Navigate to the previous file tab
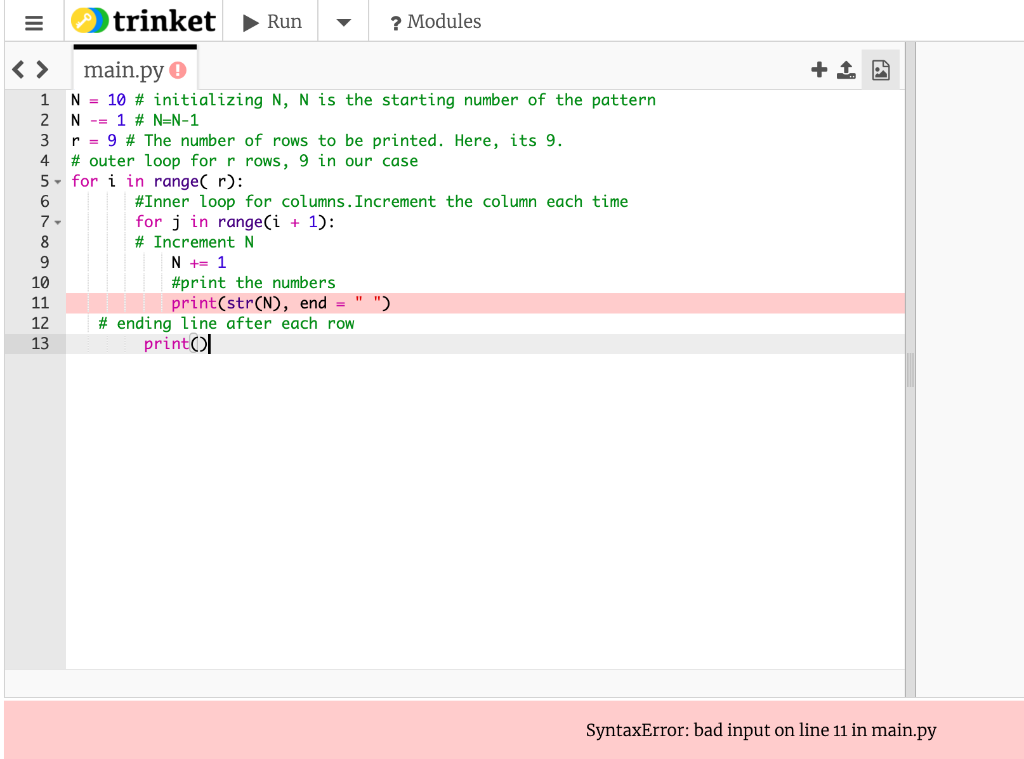1024x759 pixels. 18,69
